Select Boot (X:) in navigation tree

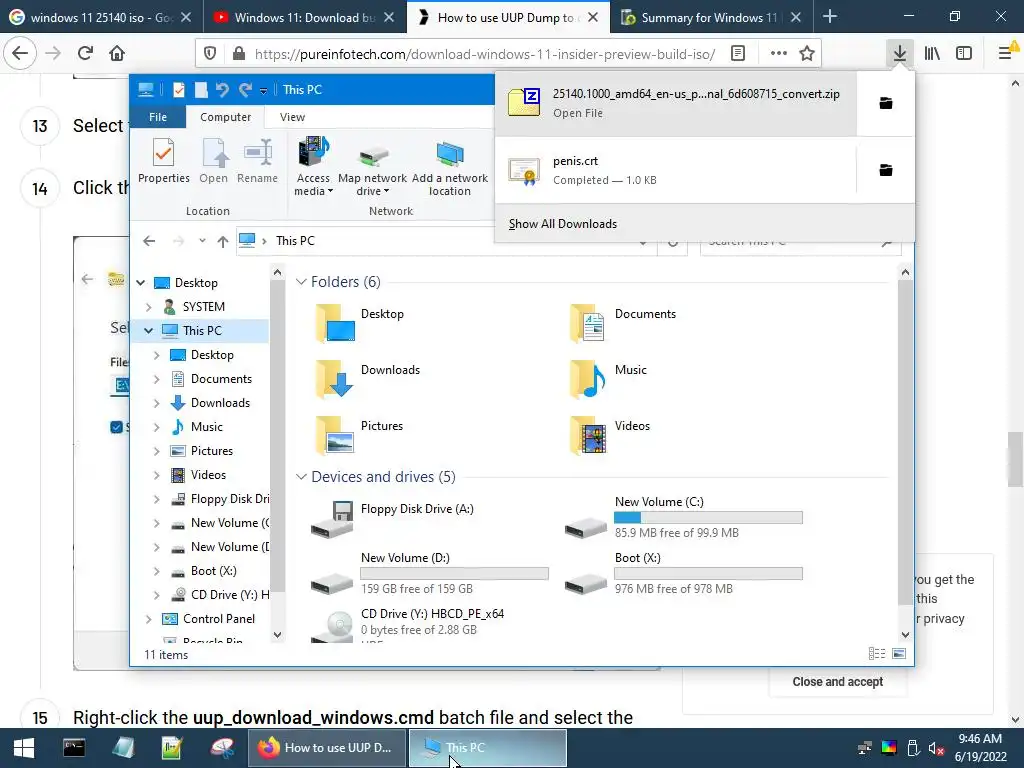pos(214,571)
